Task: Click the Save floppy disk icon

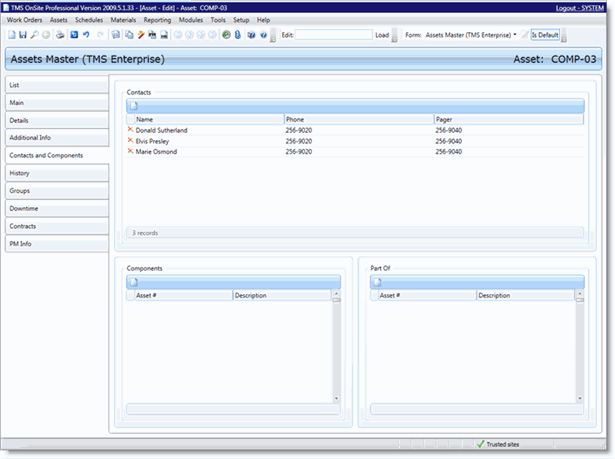Action: (x=23, y=35)
